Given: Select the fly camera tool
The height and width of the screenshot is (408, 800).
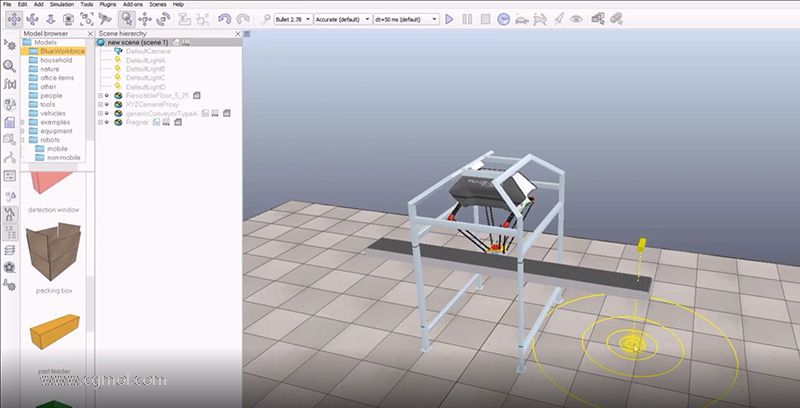Looking at the screenshot, I should [105, 19].
